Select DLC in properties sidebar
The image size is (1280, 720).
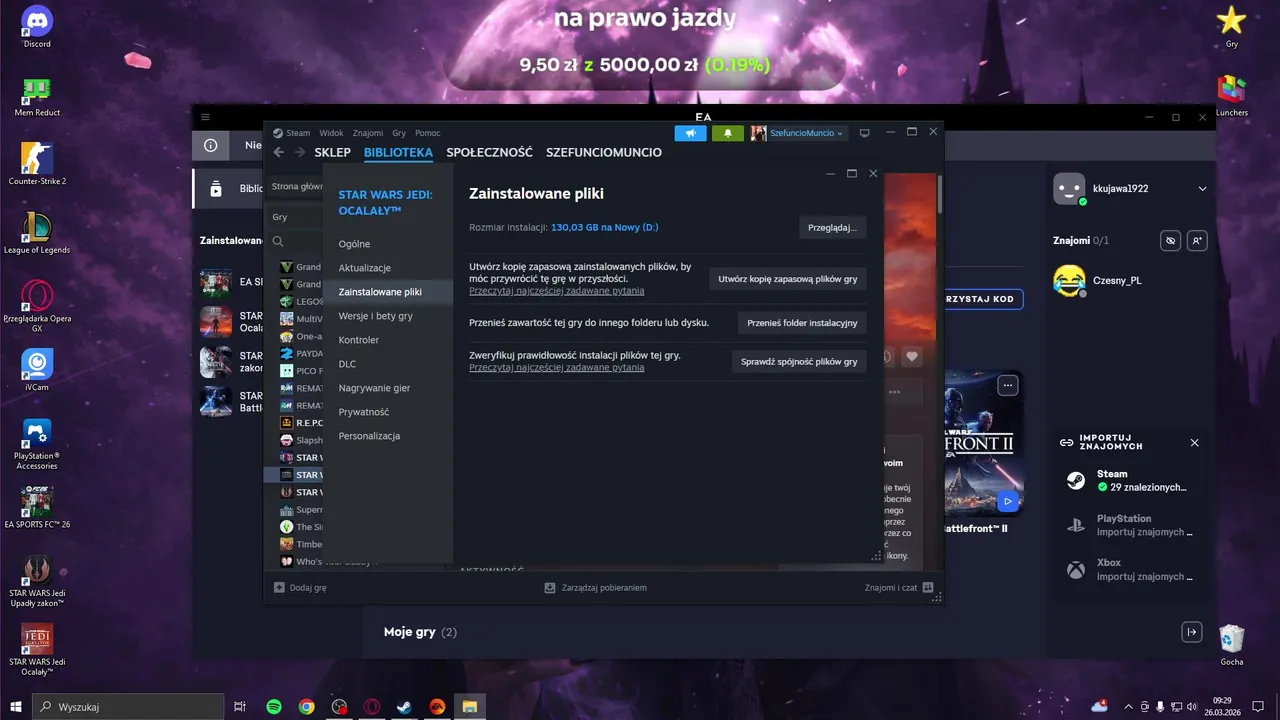click(388, 364)
